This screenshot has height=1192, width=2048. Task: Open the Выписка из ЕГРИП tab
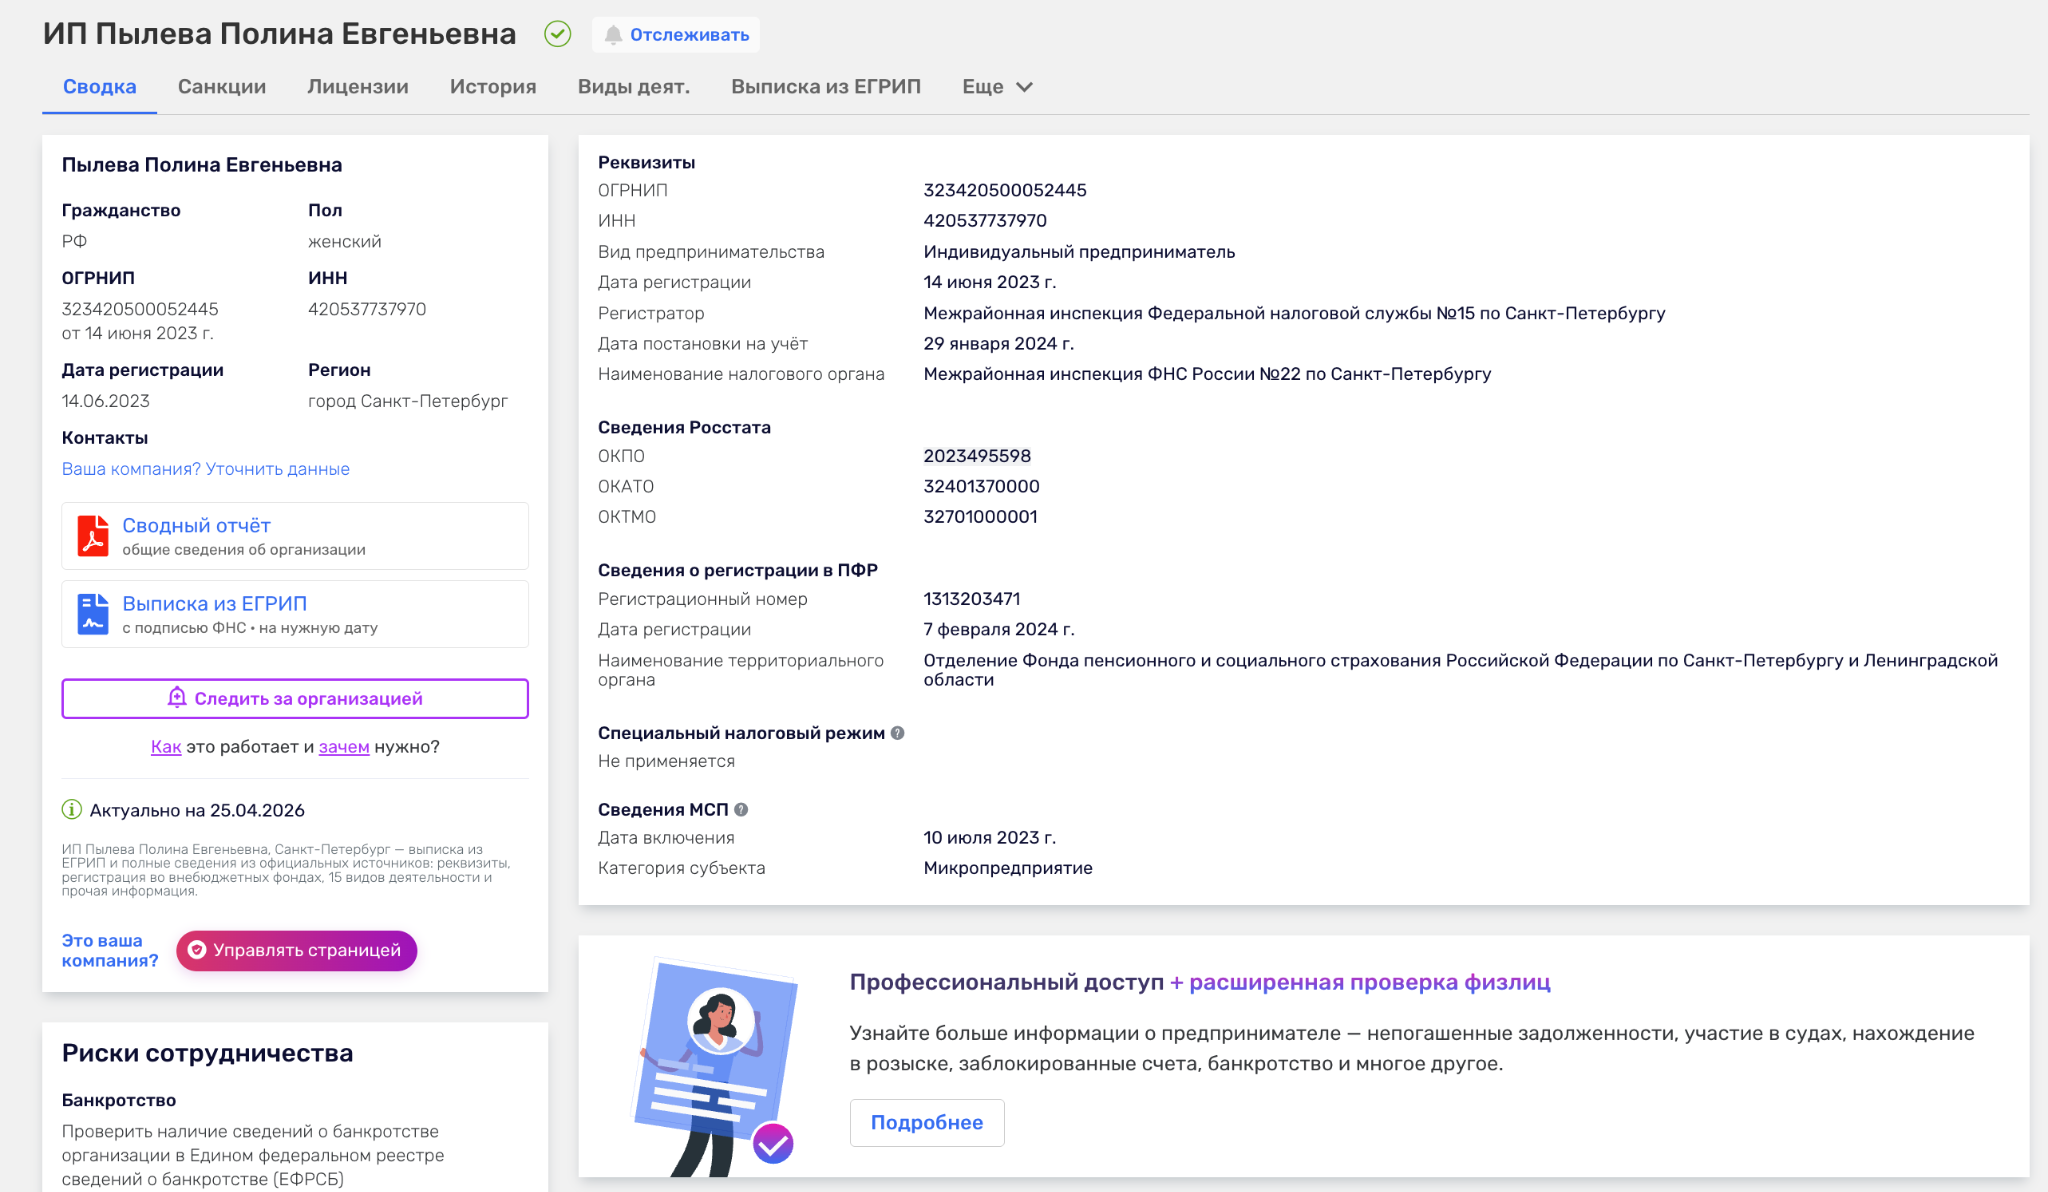(x=826, y=87)
